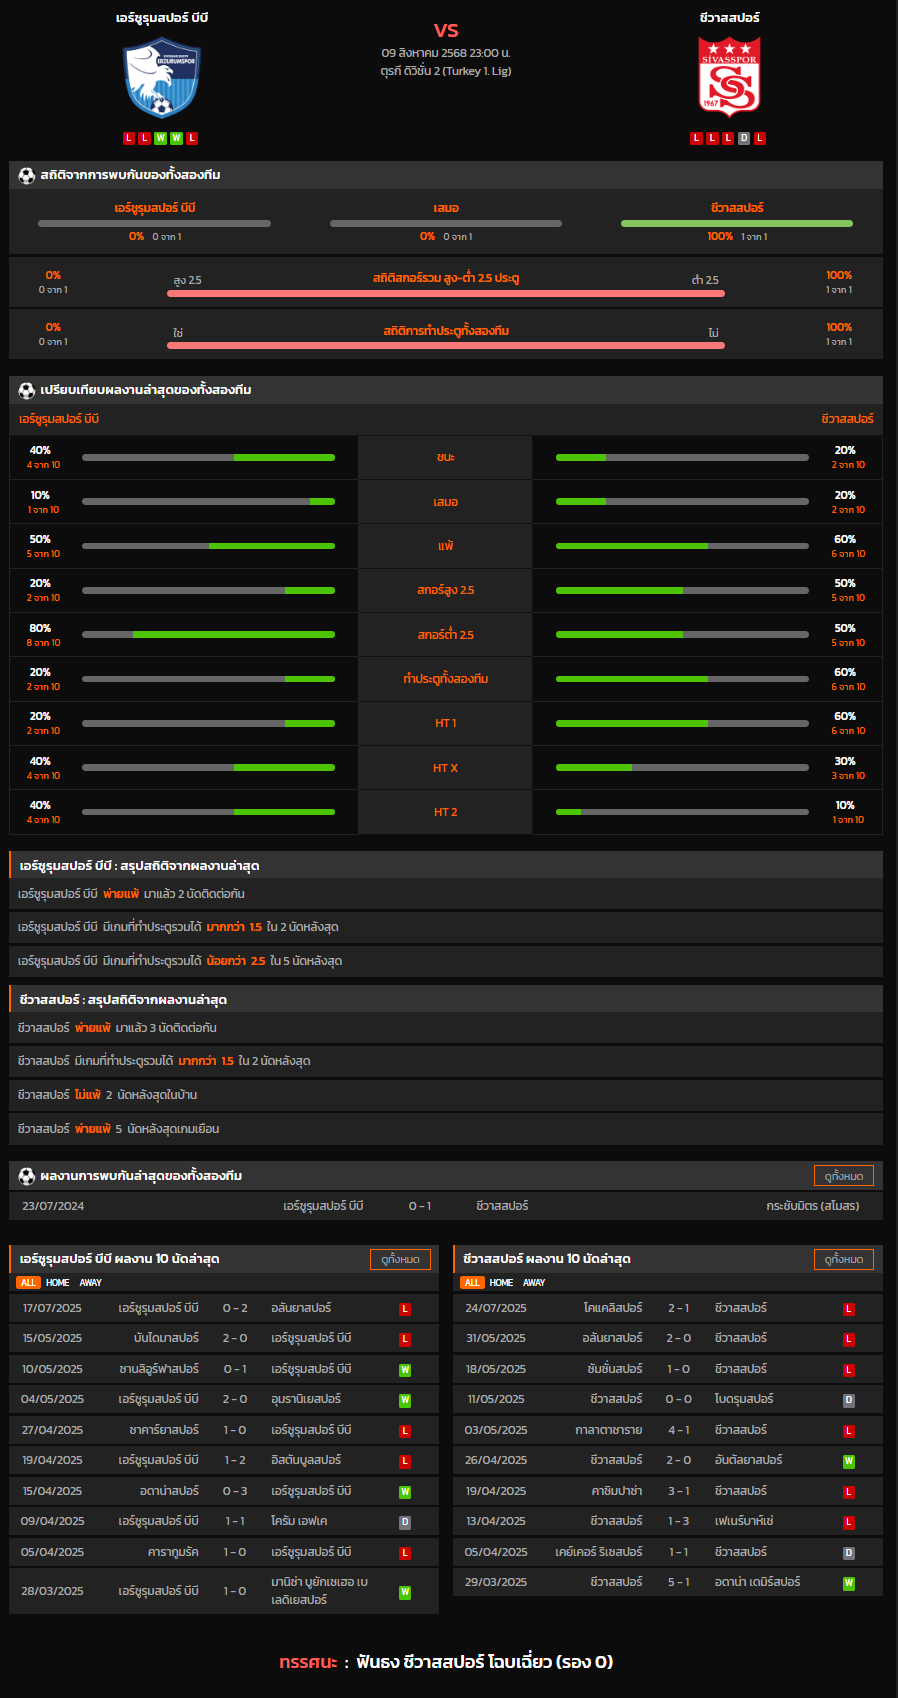Click opponent name โคคาลิสปอร์ in 24/07/2025 row
This screenshot has height=1698, width=898.
(x=613, y=1308)
